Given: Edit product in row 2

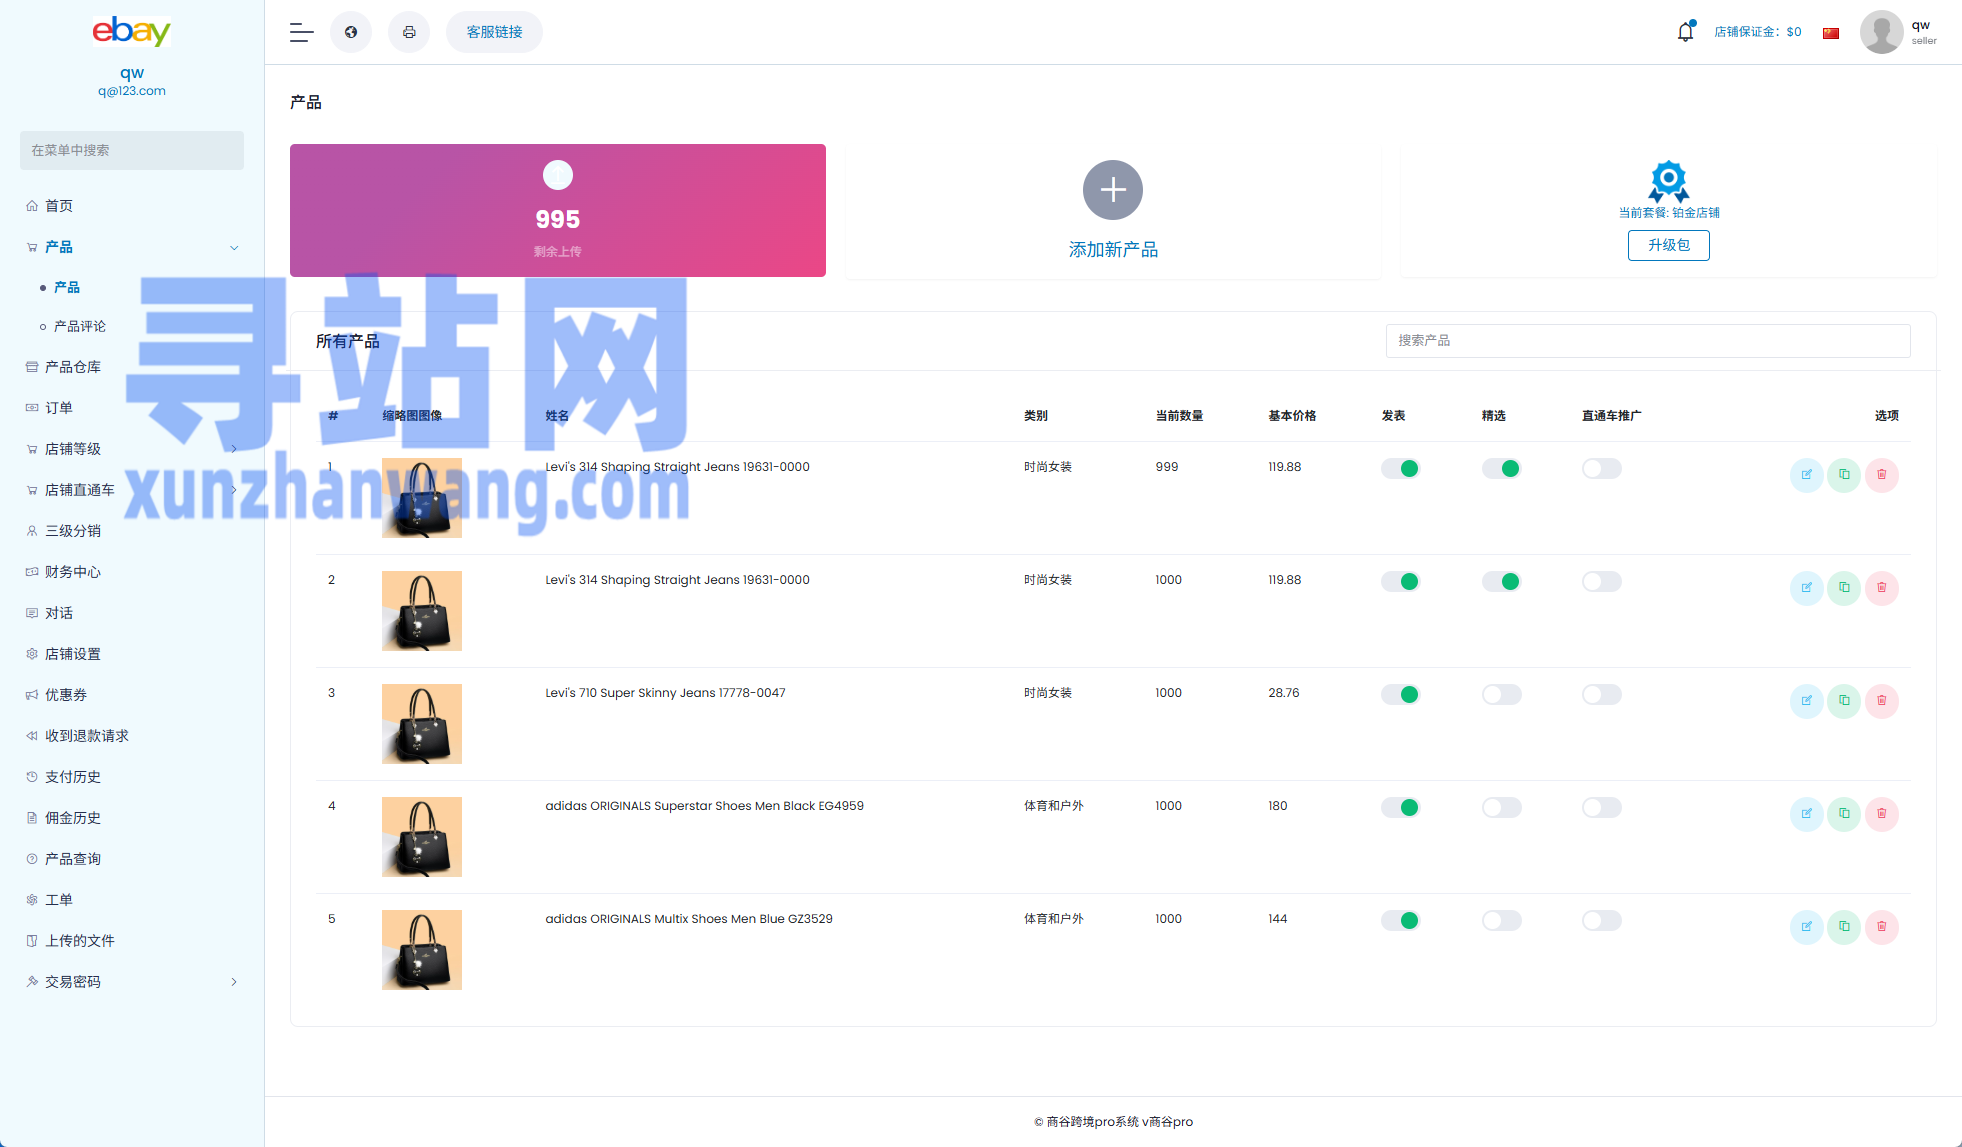Looking at the screenshot, I should point(1806,588).
